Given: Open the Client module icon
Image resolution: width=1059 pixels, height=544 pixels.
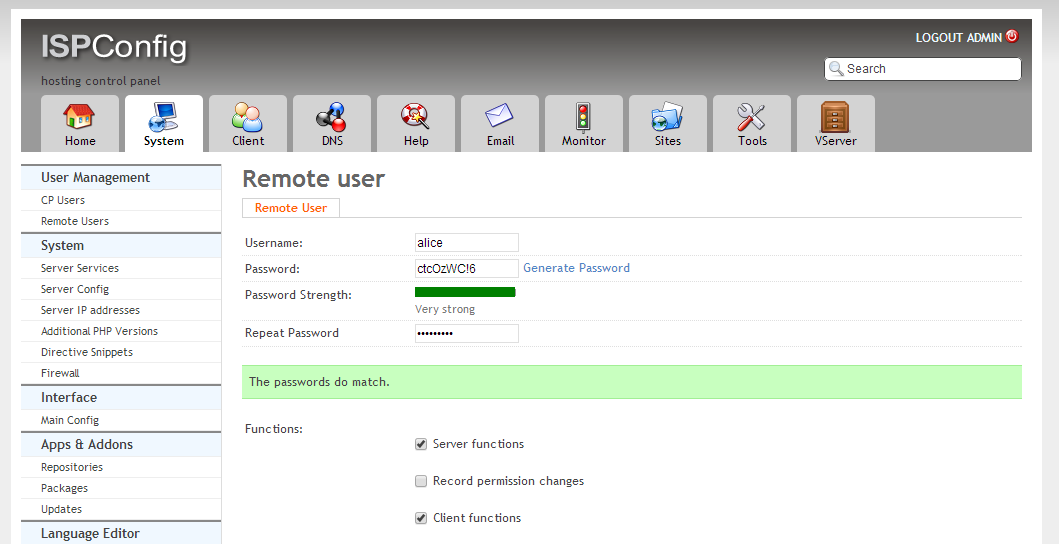Looking at the screenshot, I should pyautogui.click(x=248, y=117).
